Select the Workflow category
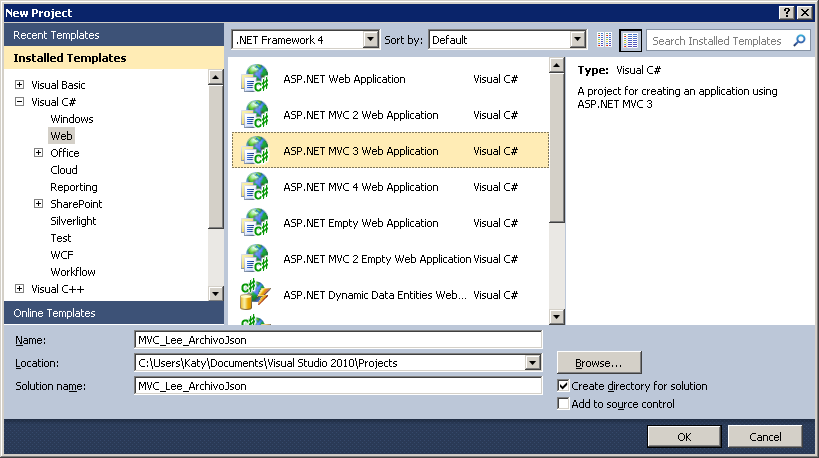 tap(73, 272)
